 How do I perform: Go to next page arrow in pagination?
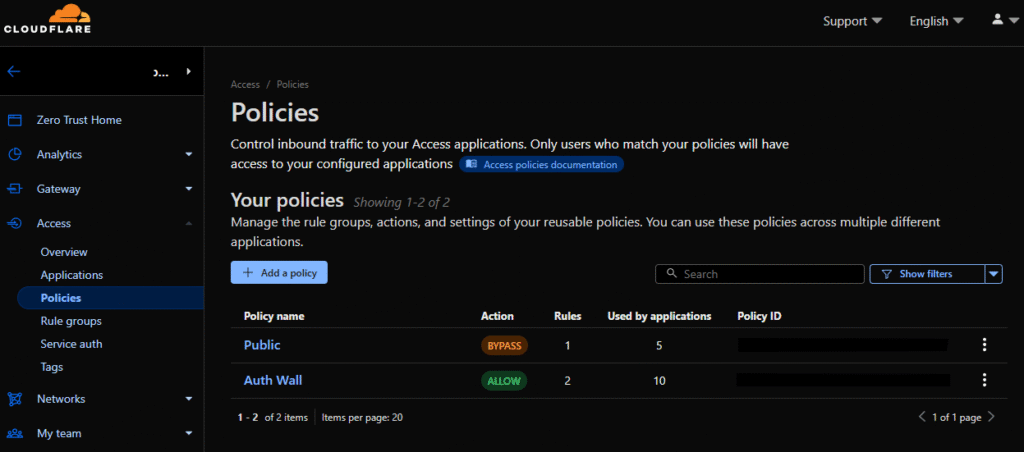click(991, 417)
